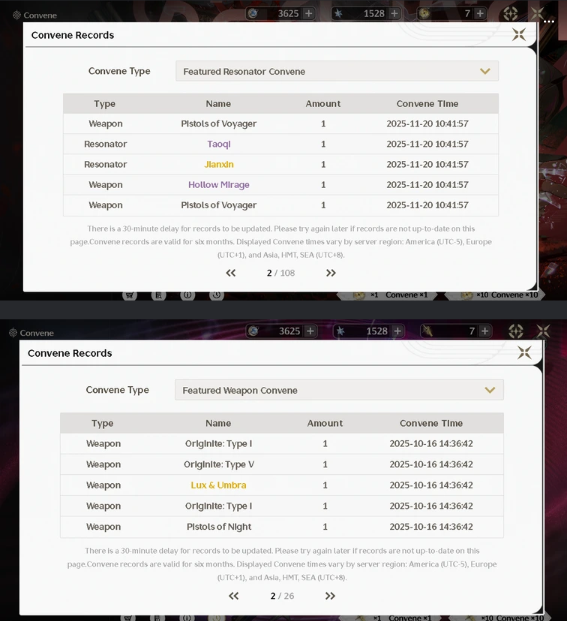This screenshot has width=567, height=621.
Task: Add more to the 3625 currency in the Weapon window
Action: [310, 331]
